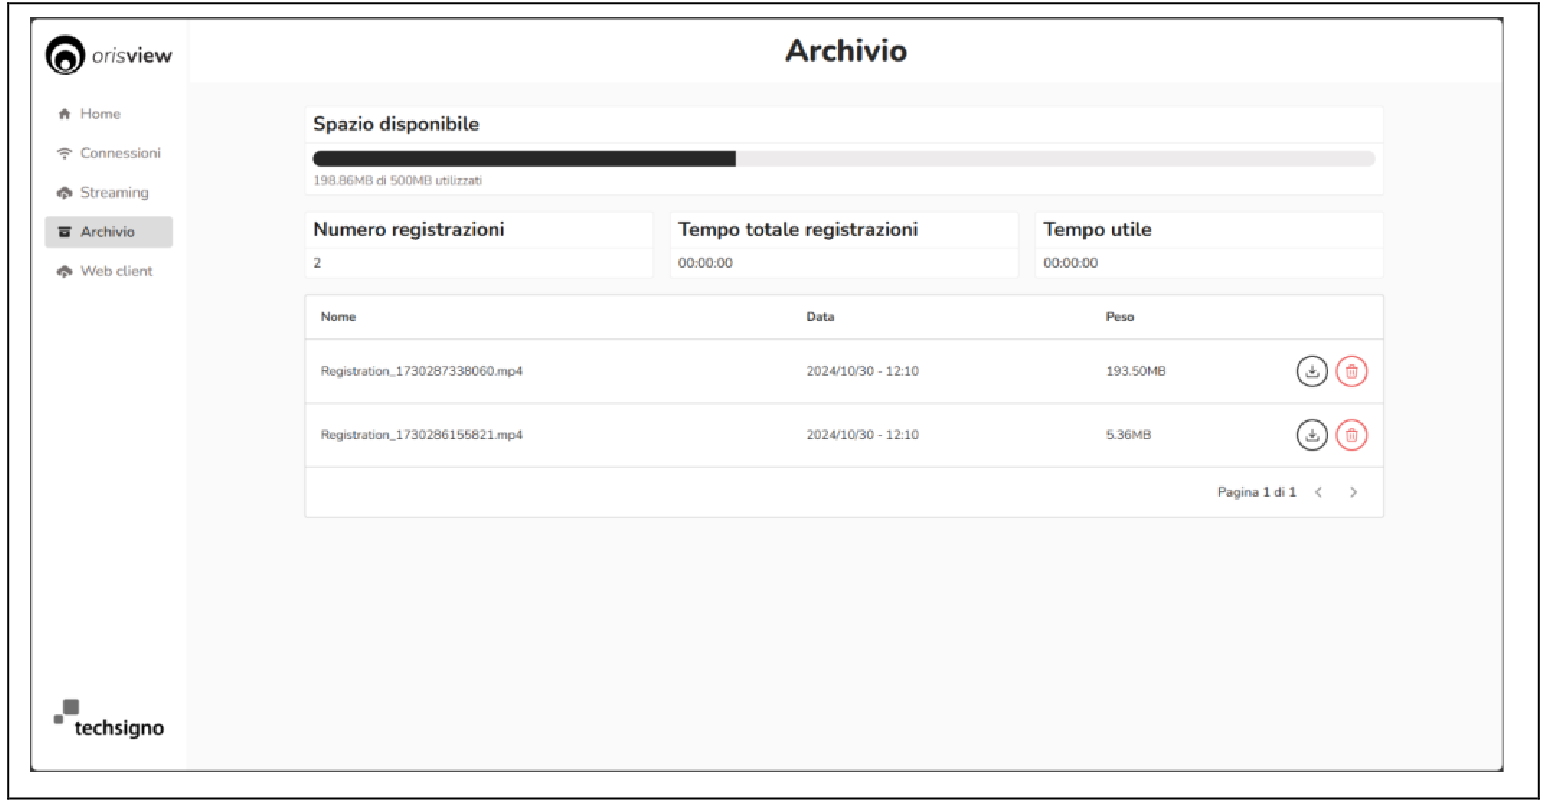Open Connessioni via its wifi icon

[63, 152]
